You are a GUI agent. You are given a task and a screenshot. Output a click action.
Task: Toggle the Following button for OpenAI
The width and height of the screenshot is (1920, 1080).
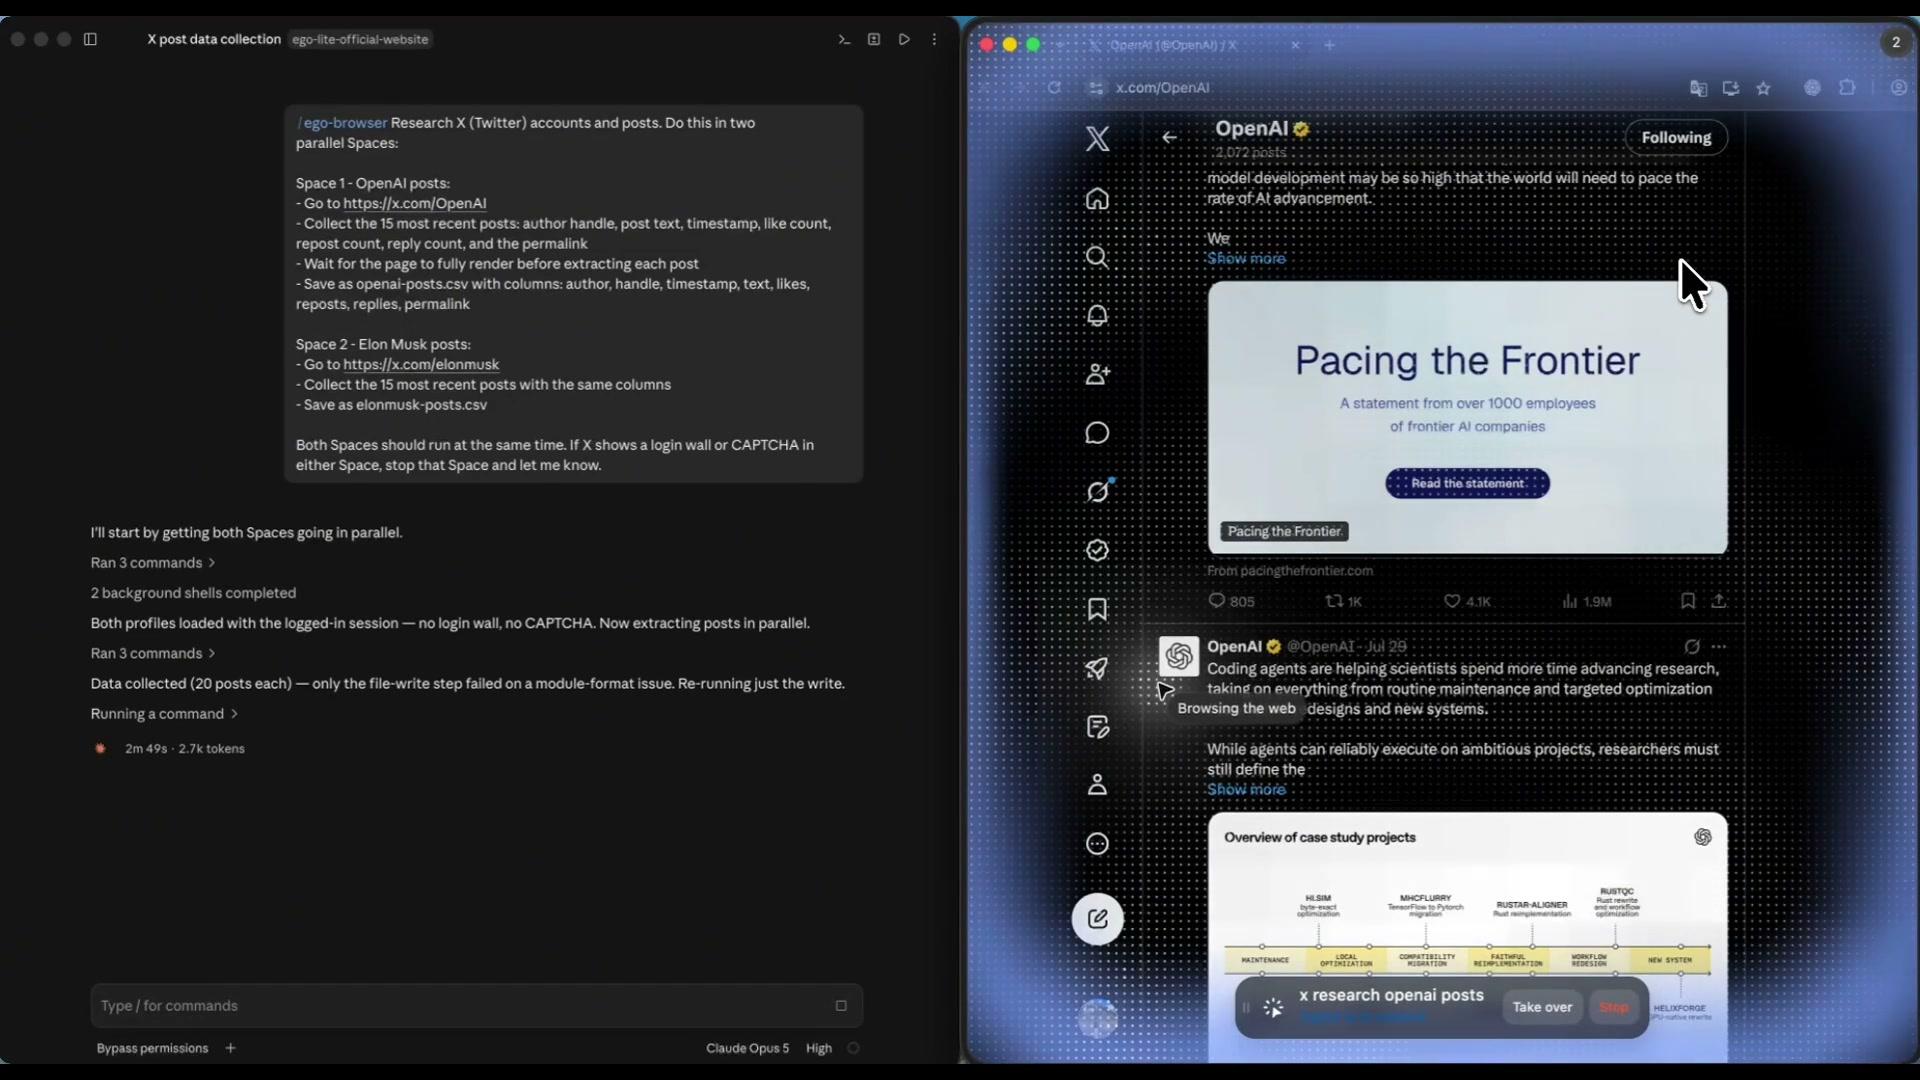pos(1676,138)
